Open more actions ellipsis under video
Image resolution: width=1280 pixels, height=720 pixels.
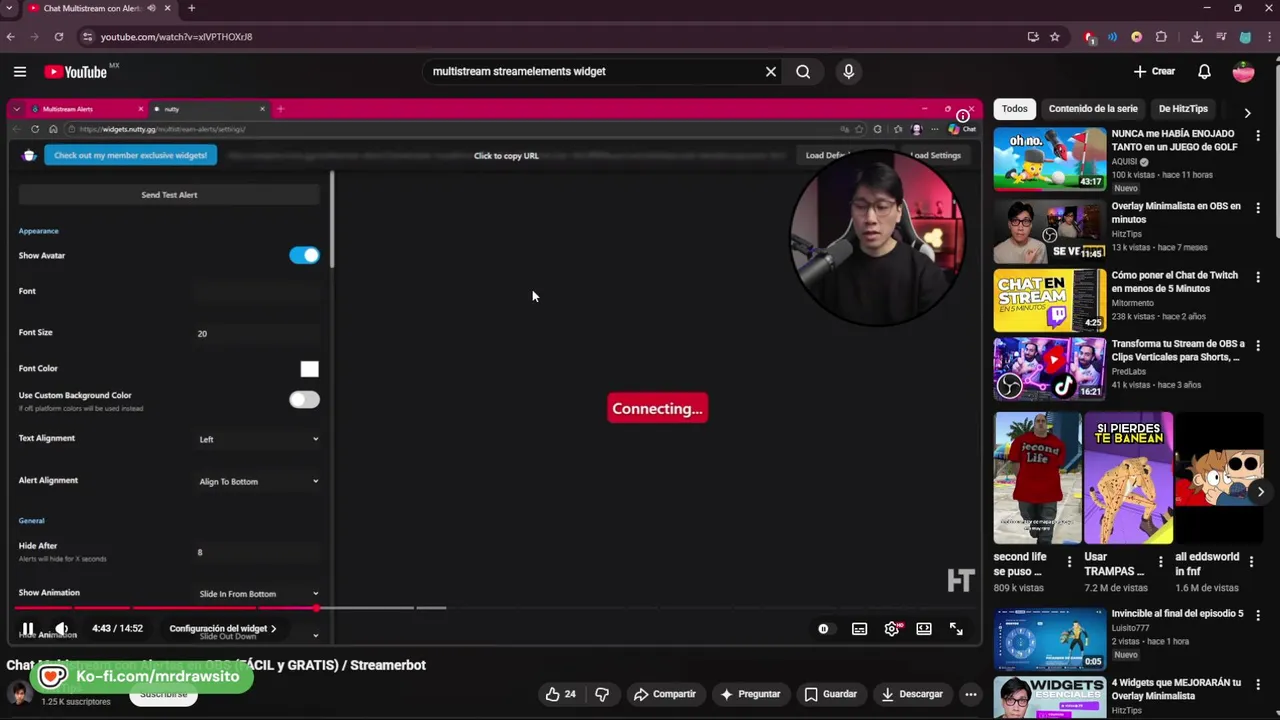970,694
